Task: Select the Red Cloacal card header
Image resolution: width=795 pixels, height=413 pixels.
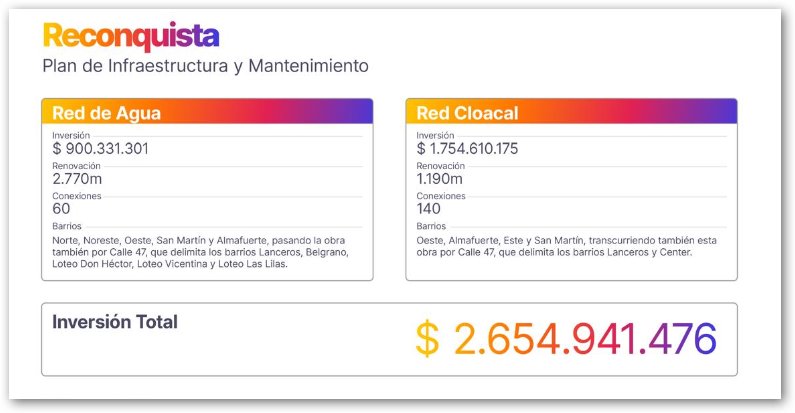Action: coord(571,112)
